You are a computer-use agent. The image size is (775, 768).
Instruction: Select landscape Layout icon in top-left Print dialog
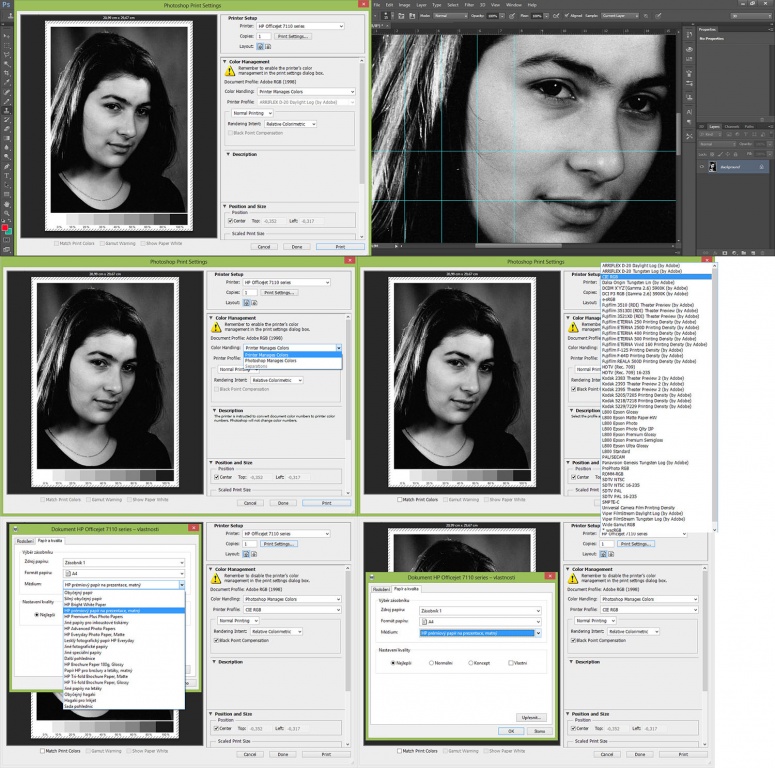pyautogui.click(x=267, y=46)
